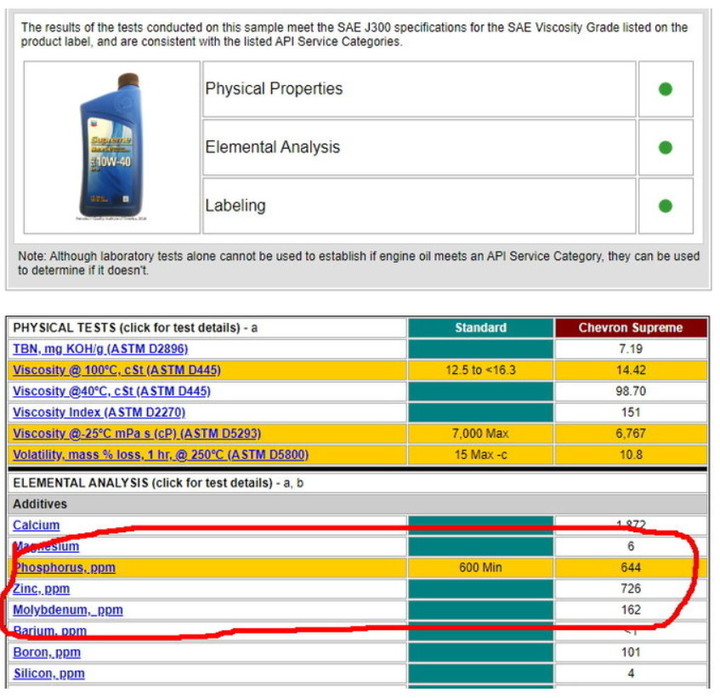The height and width of the screenshot is (698, 720).
Task: Click the molybdenum value 162
Action: coord(630,610)
